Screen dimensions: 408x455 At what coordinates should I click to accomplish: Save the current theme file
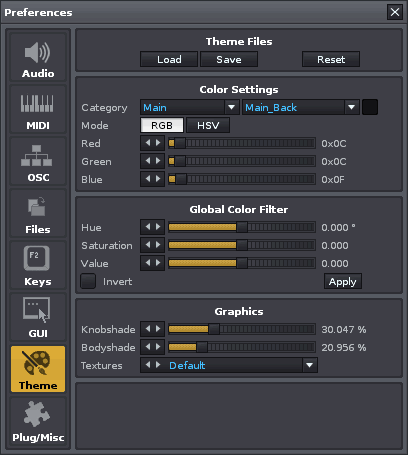coord(229,59)
